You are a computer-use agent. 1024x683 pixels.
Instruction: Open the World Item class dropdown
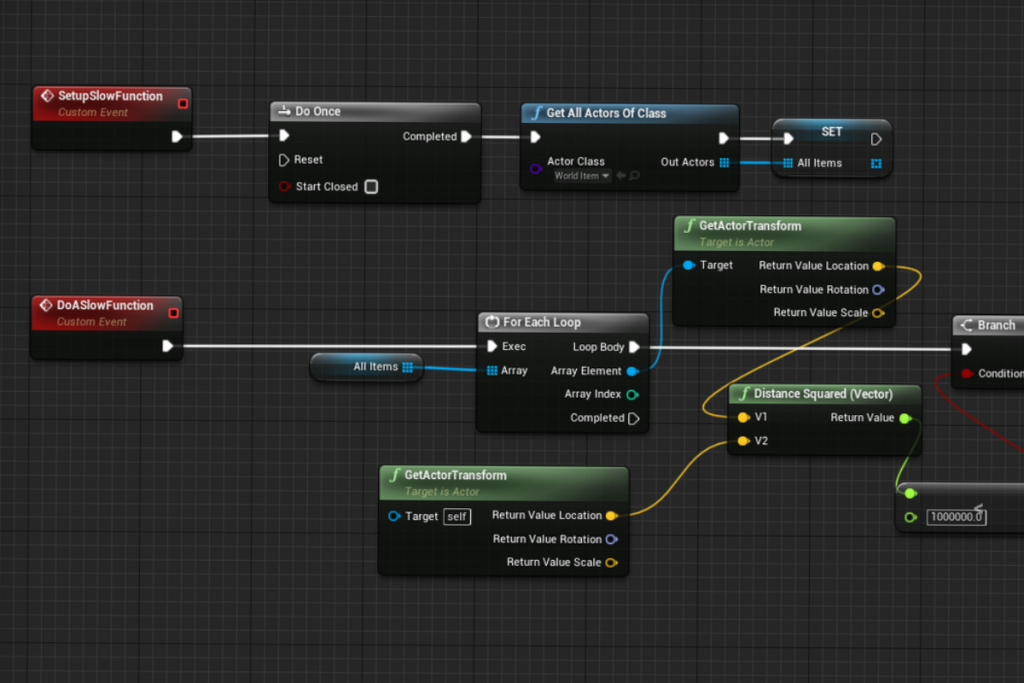(582, 177)
